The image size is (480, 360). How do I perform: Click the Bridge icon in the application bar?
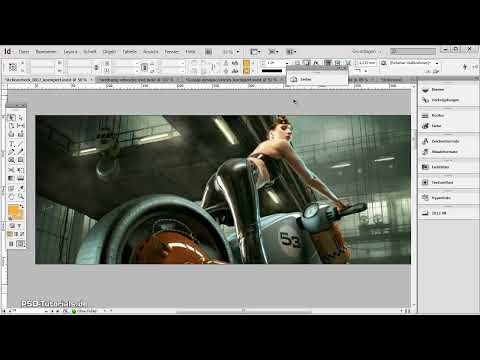pyautogui.click(x=208, y=52)
